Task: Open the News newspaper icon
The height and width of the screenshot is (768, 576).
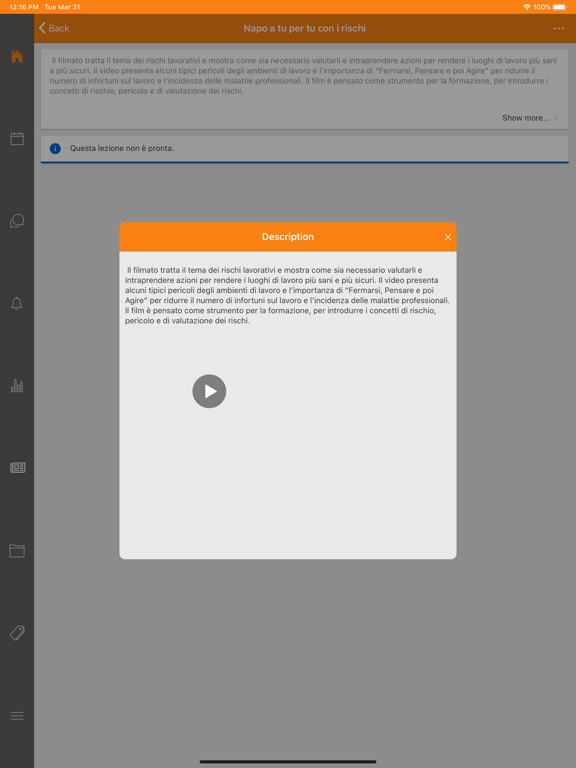Action: coord(17,468)
